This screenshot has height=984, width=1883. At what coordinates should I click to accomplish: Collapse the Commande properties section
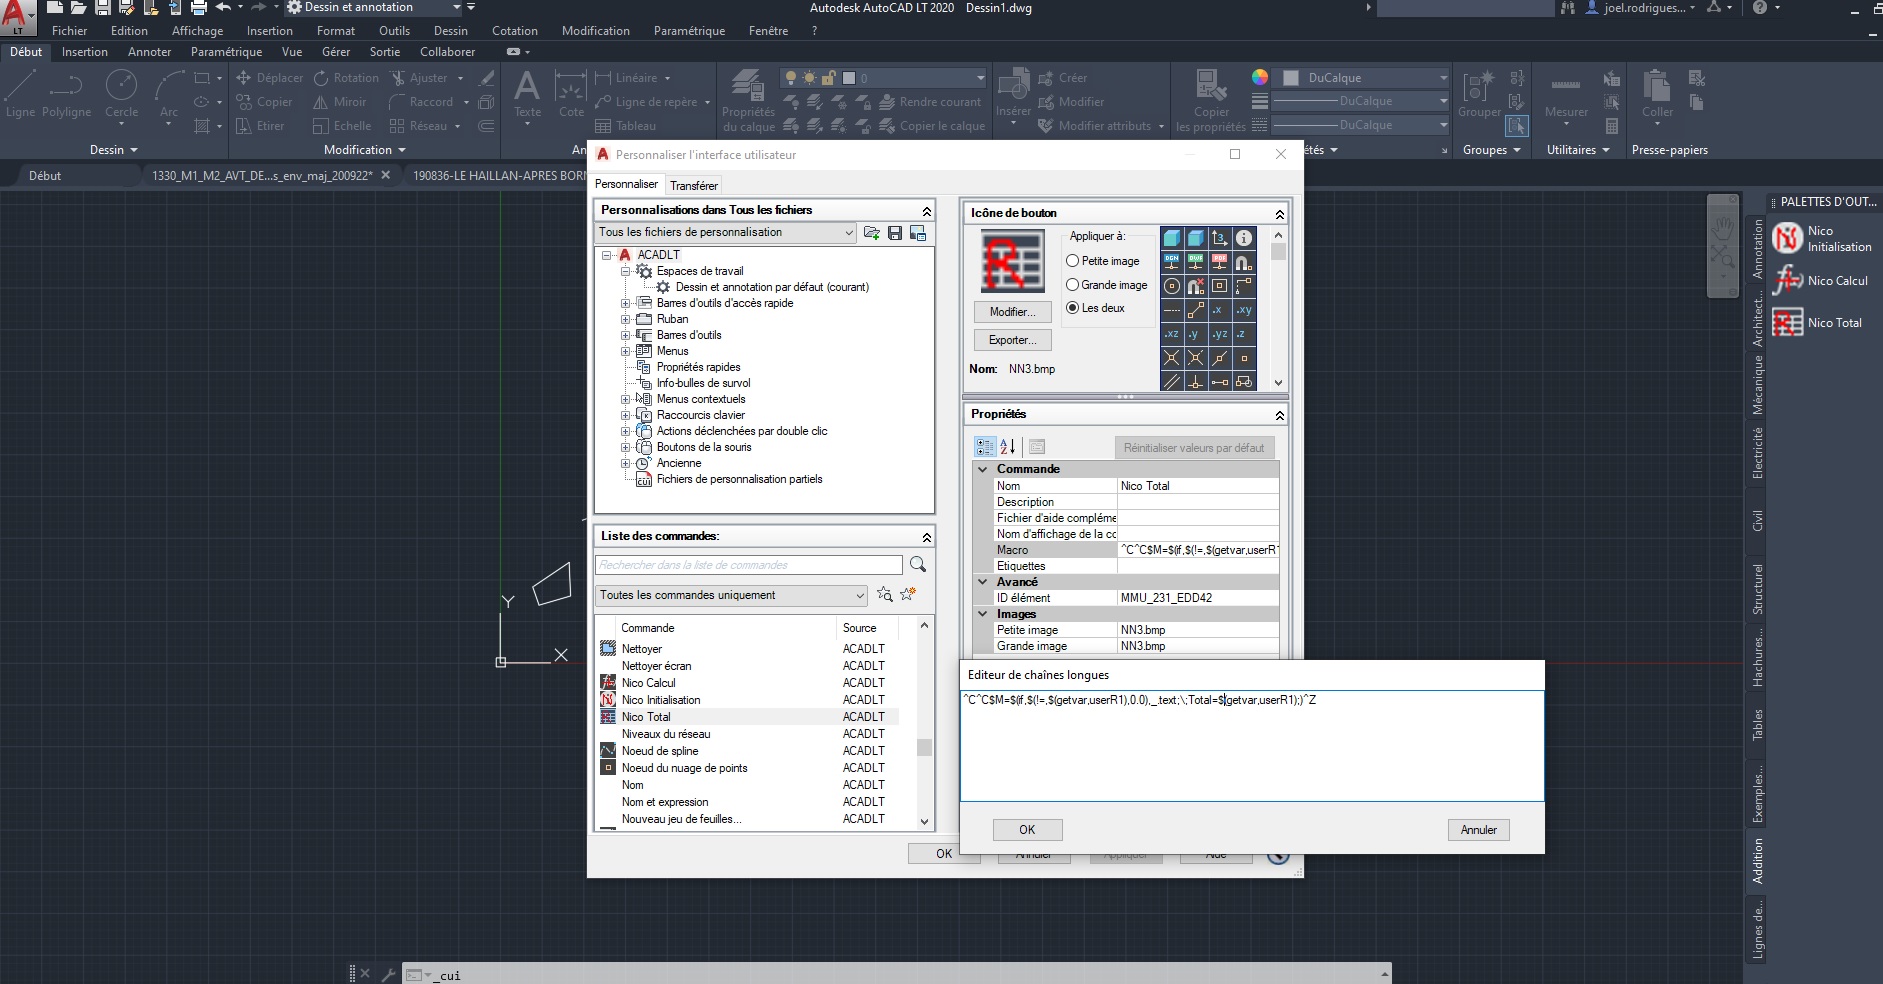coord(983,469)
